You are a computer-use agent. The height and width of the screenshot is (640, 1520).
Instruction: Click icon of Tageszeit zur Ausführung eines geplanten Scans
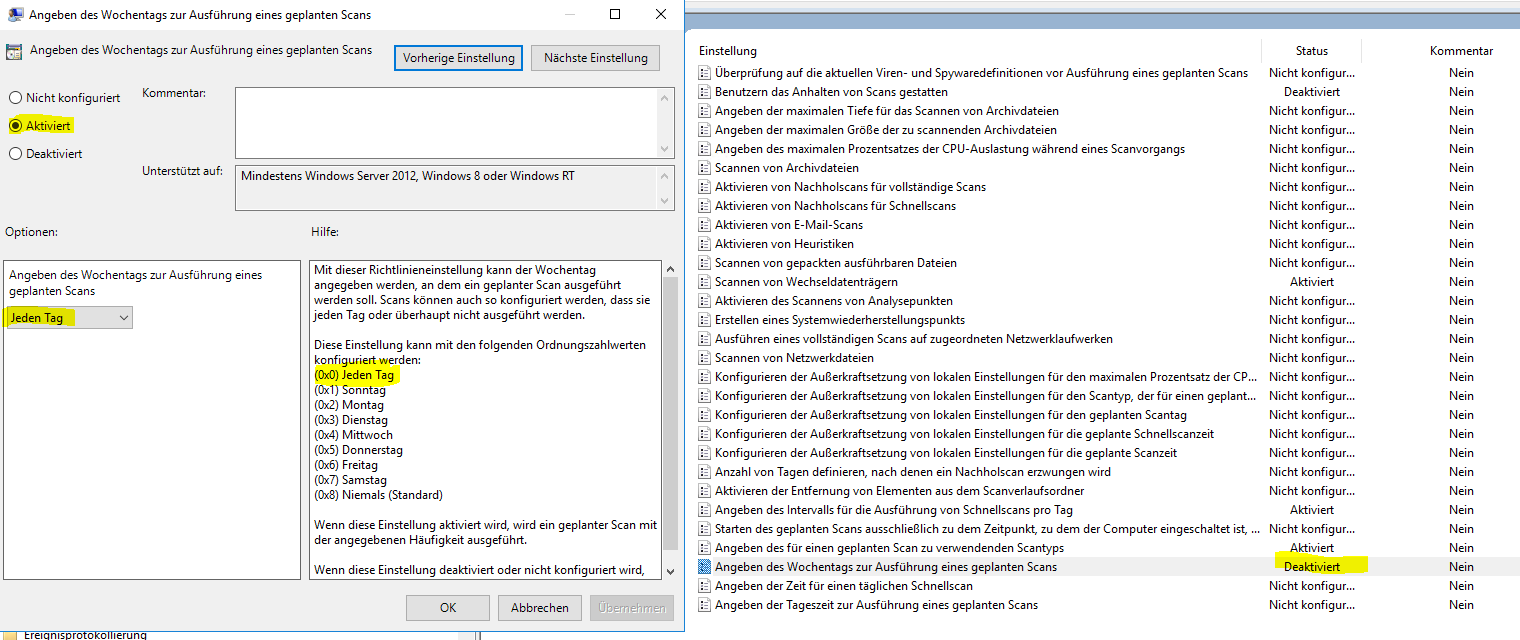pyautogui.click(x=704, y=605)
